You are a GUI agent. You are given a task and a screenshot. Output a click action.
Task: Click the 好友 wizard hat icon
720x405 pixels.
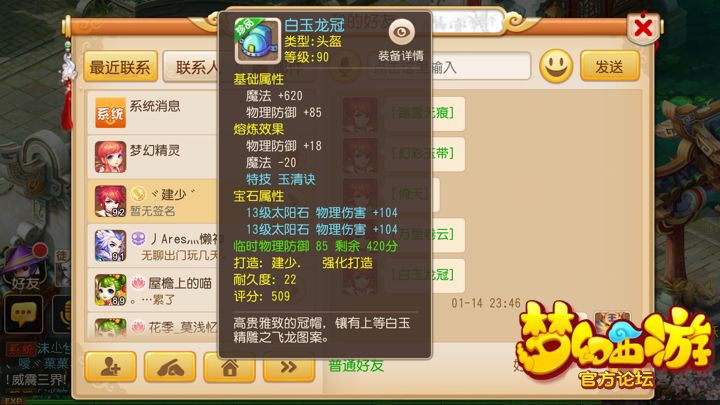(25, 267)
